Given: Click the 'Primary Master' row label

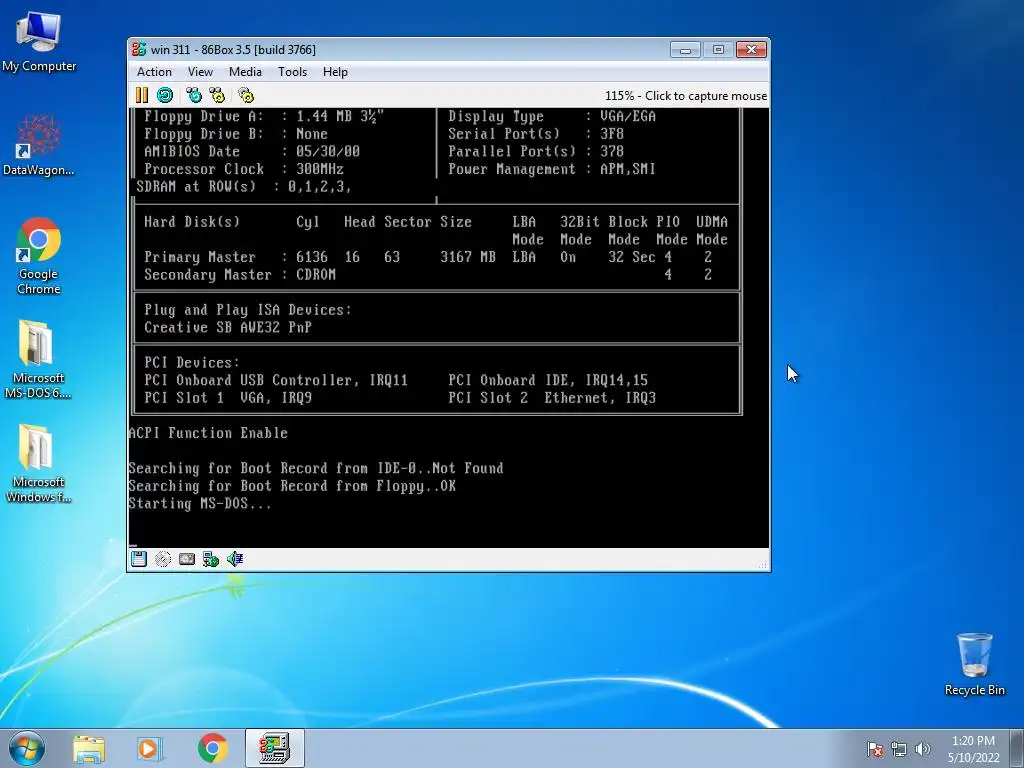Looking at the screenshot, I should pyautogui.click(x=199, y=257).
